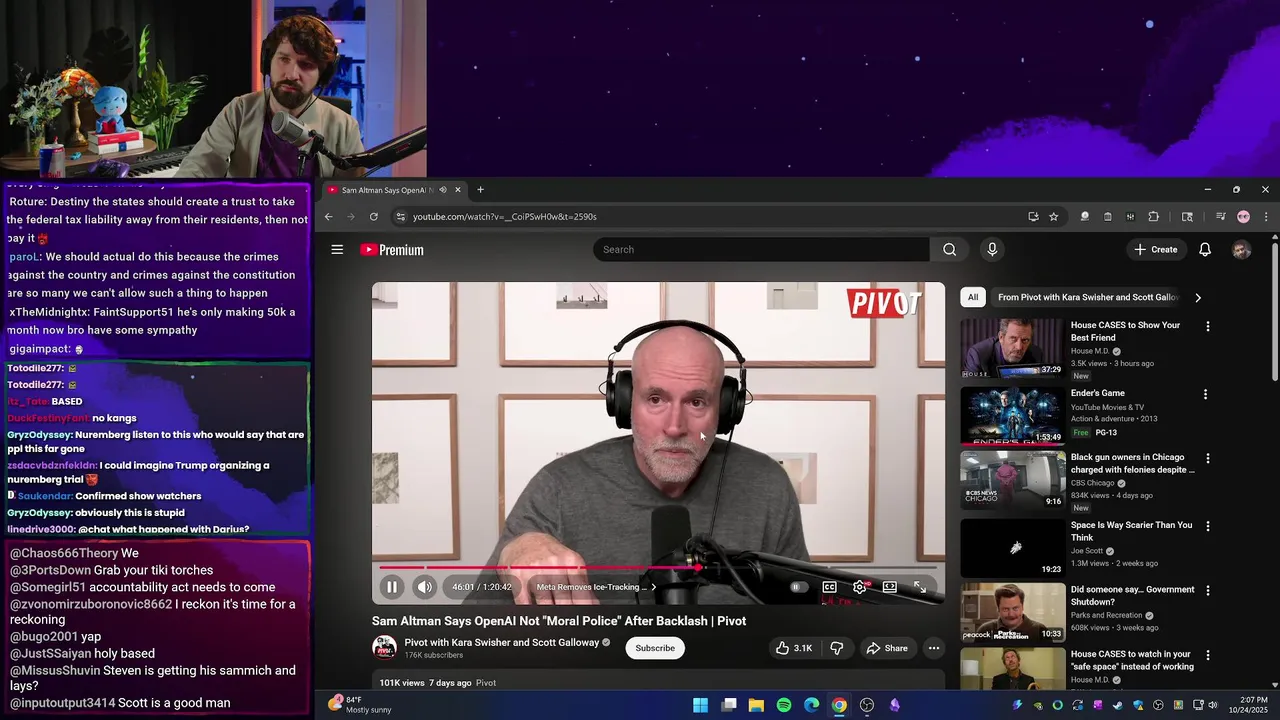Open options for 'House CASES to Show Your Best Friend'
Image resolution: width=1280 pixels, height=720 pixels.
1207,327
